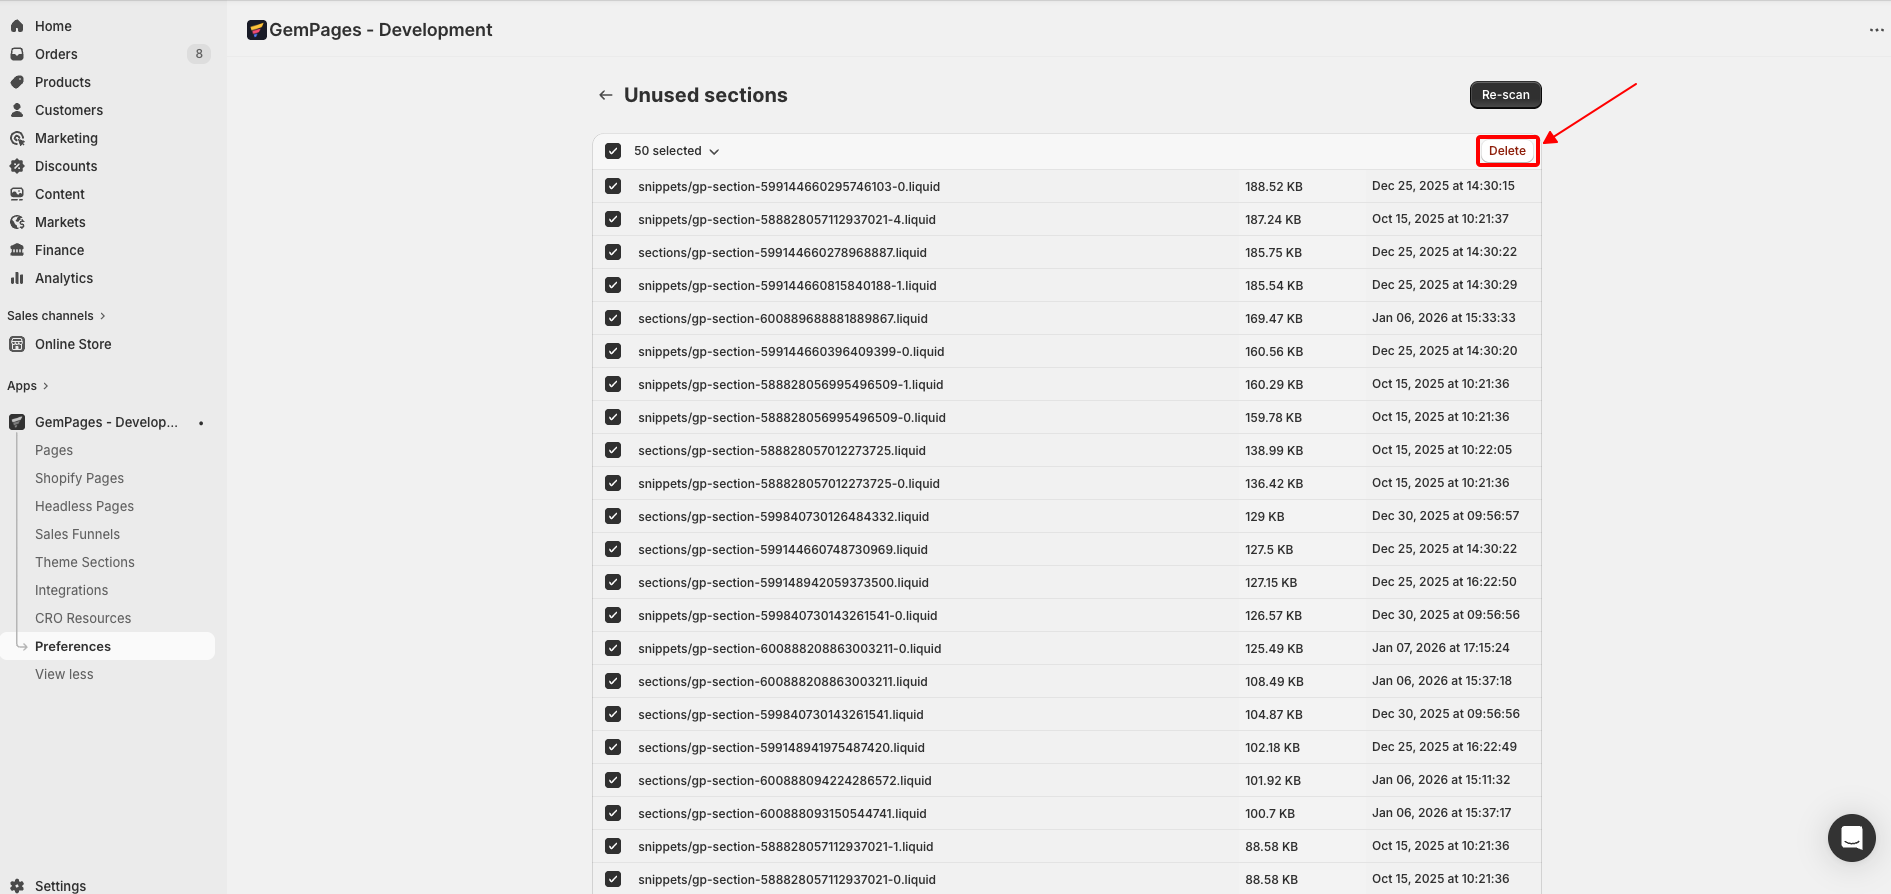Click file name sections/gp-section-599148942059373500.liquid
This screenshot has height=894, width=1891.
[783, 582]
